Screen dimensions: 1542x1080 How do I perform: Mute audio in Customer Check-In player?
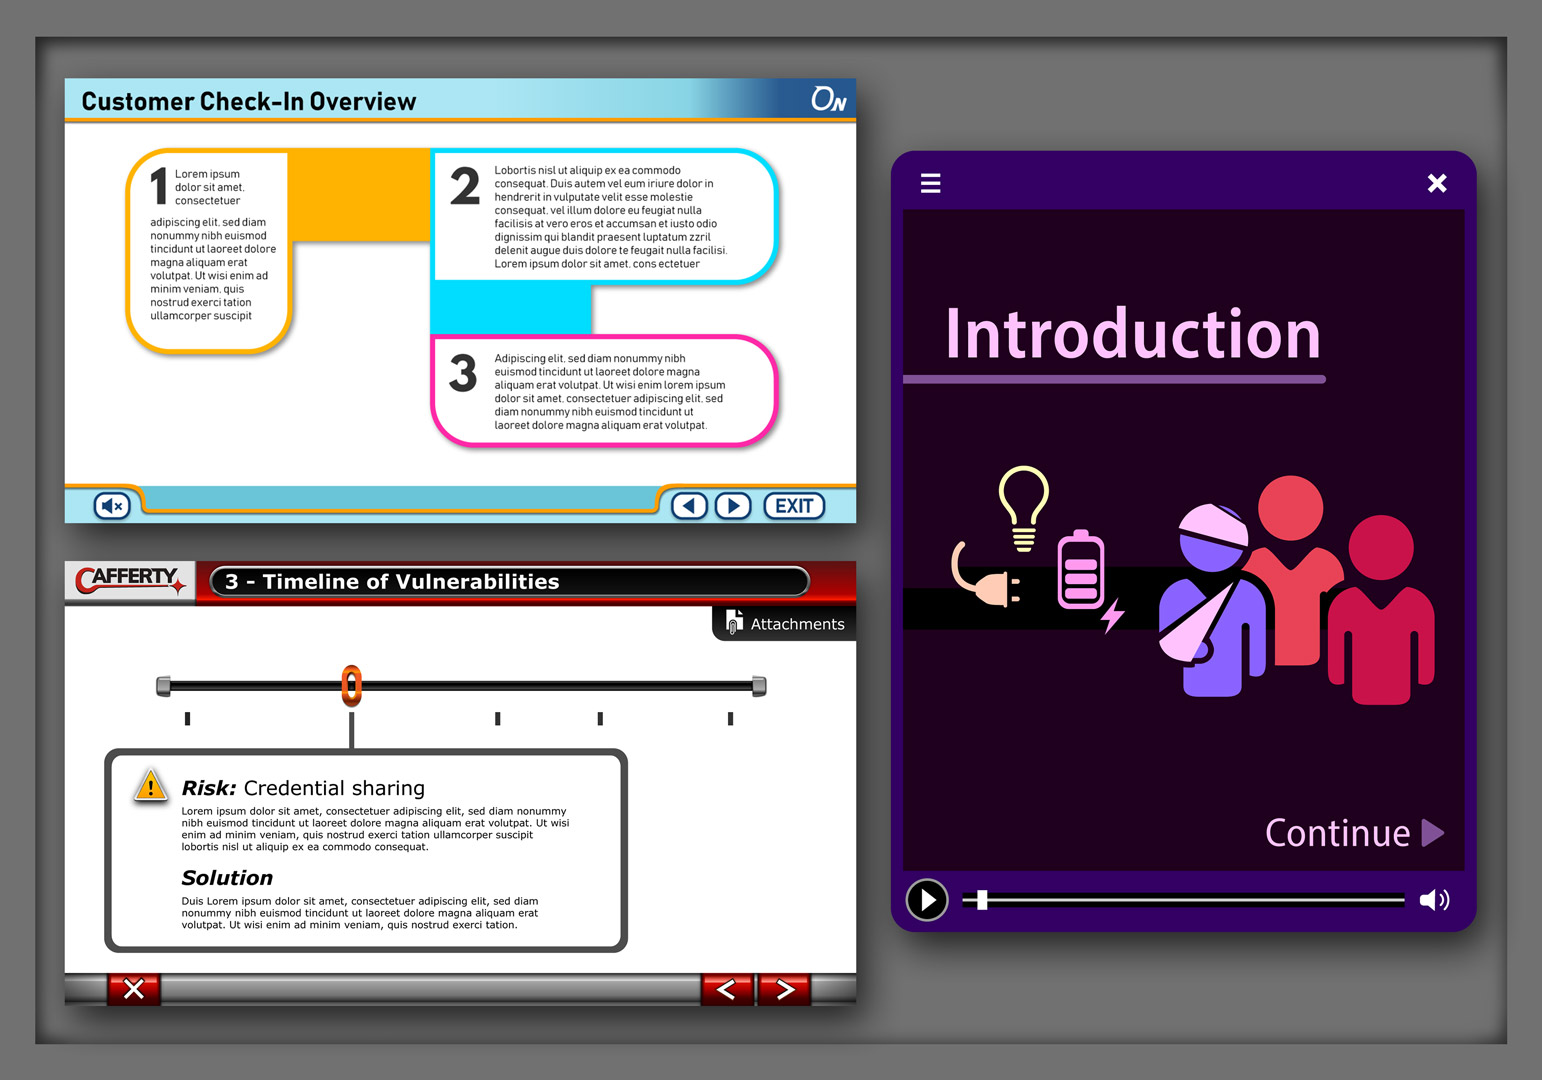(x=113, y=506)
